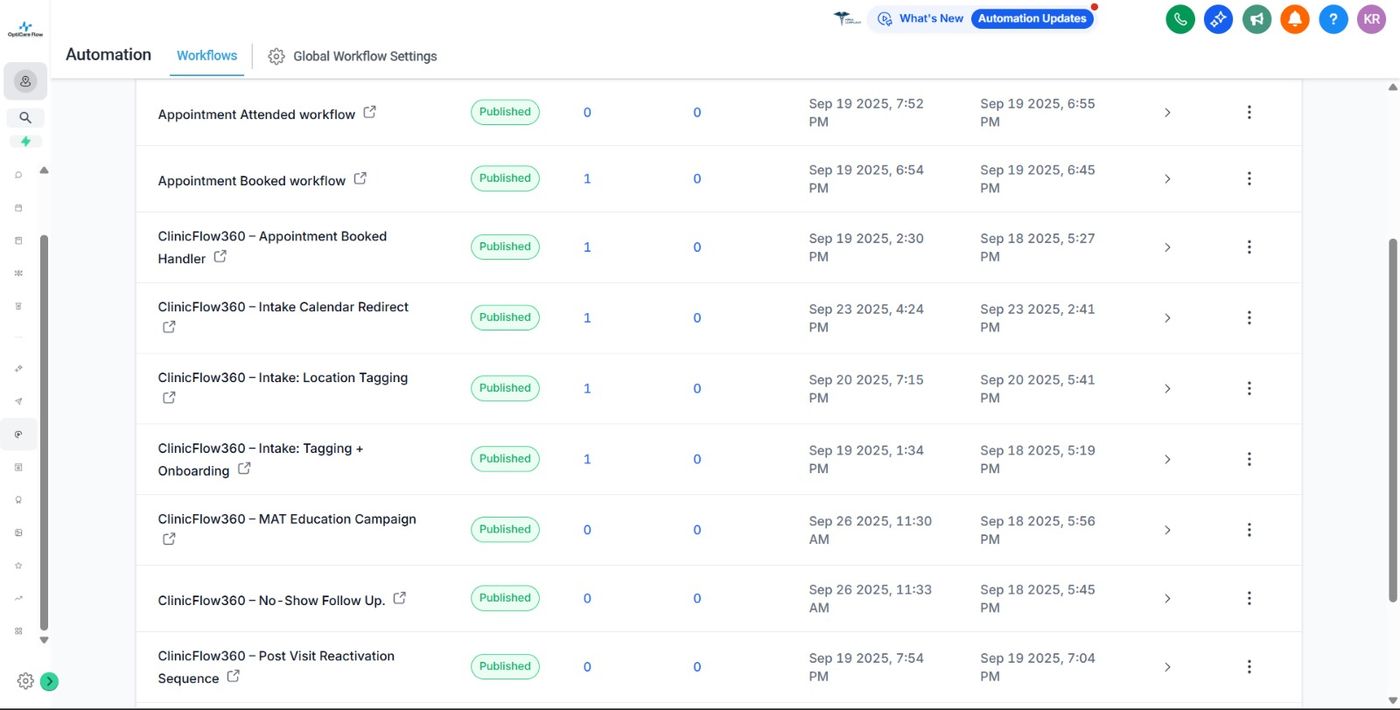Click the sidebar scroll up arrow
1400x710 pixels.
[44, 170]
